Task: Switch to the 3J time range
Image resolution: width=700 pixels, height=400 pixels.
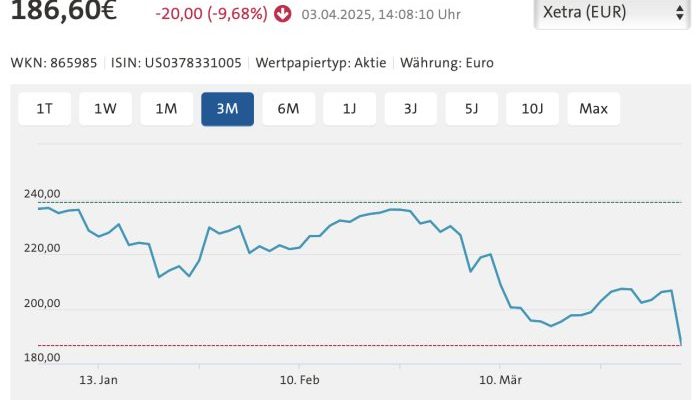Action: [x=410, y=109]
